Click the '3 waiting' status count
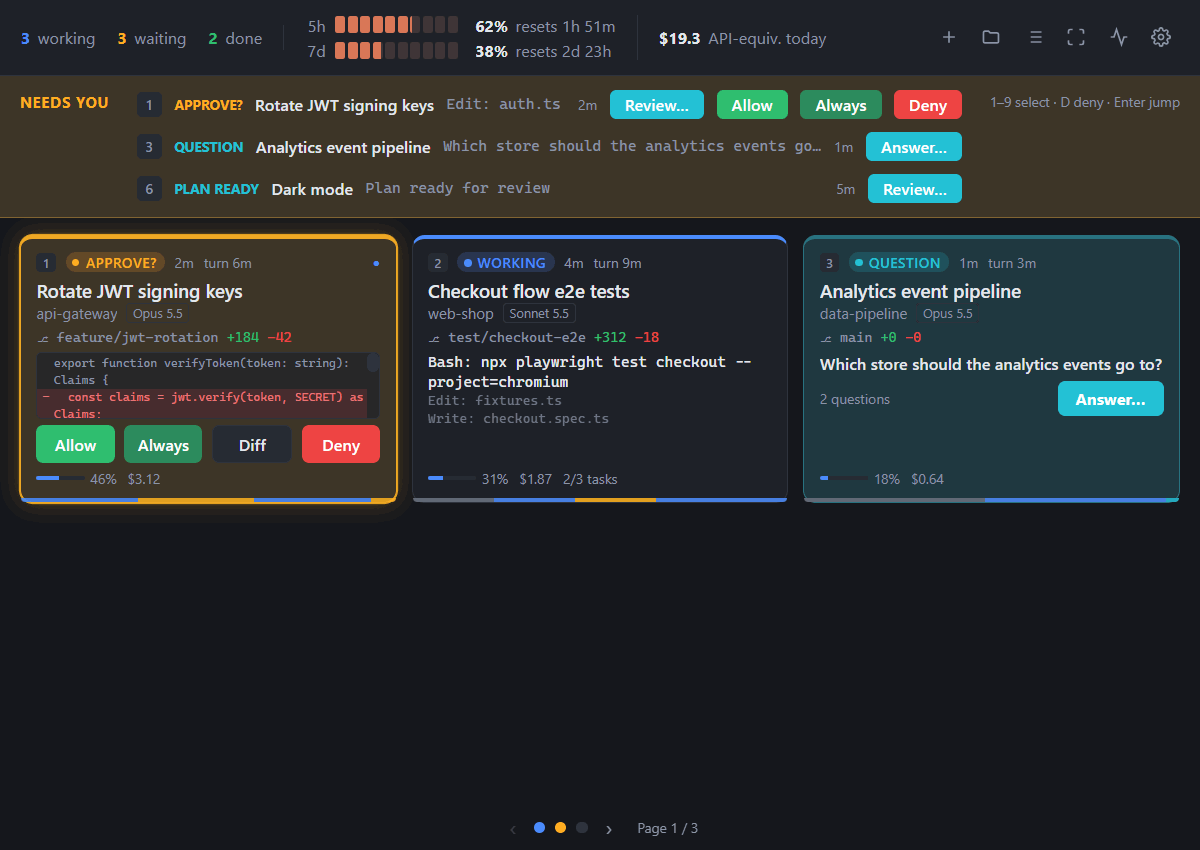Image resolution: width=1200 pixels, height=850 pixels. pyautogui.click(x=152, y=39)
